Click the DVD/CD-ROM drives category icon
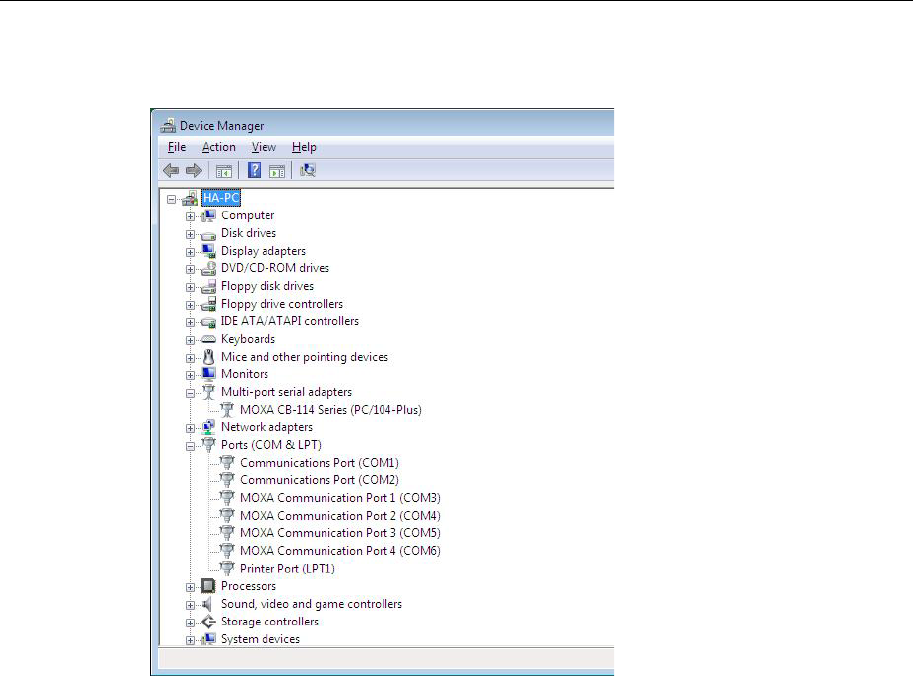The width and height of the screenshot is (913, 676). tap(208, 268)
